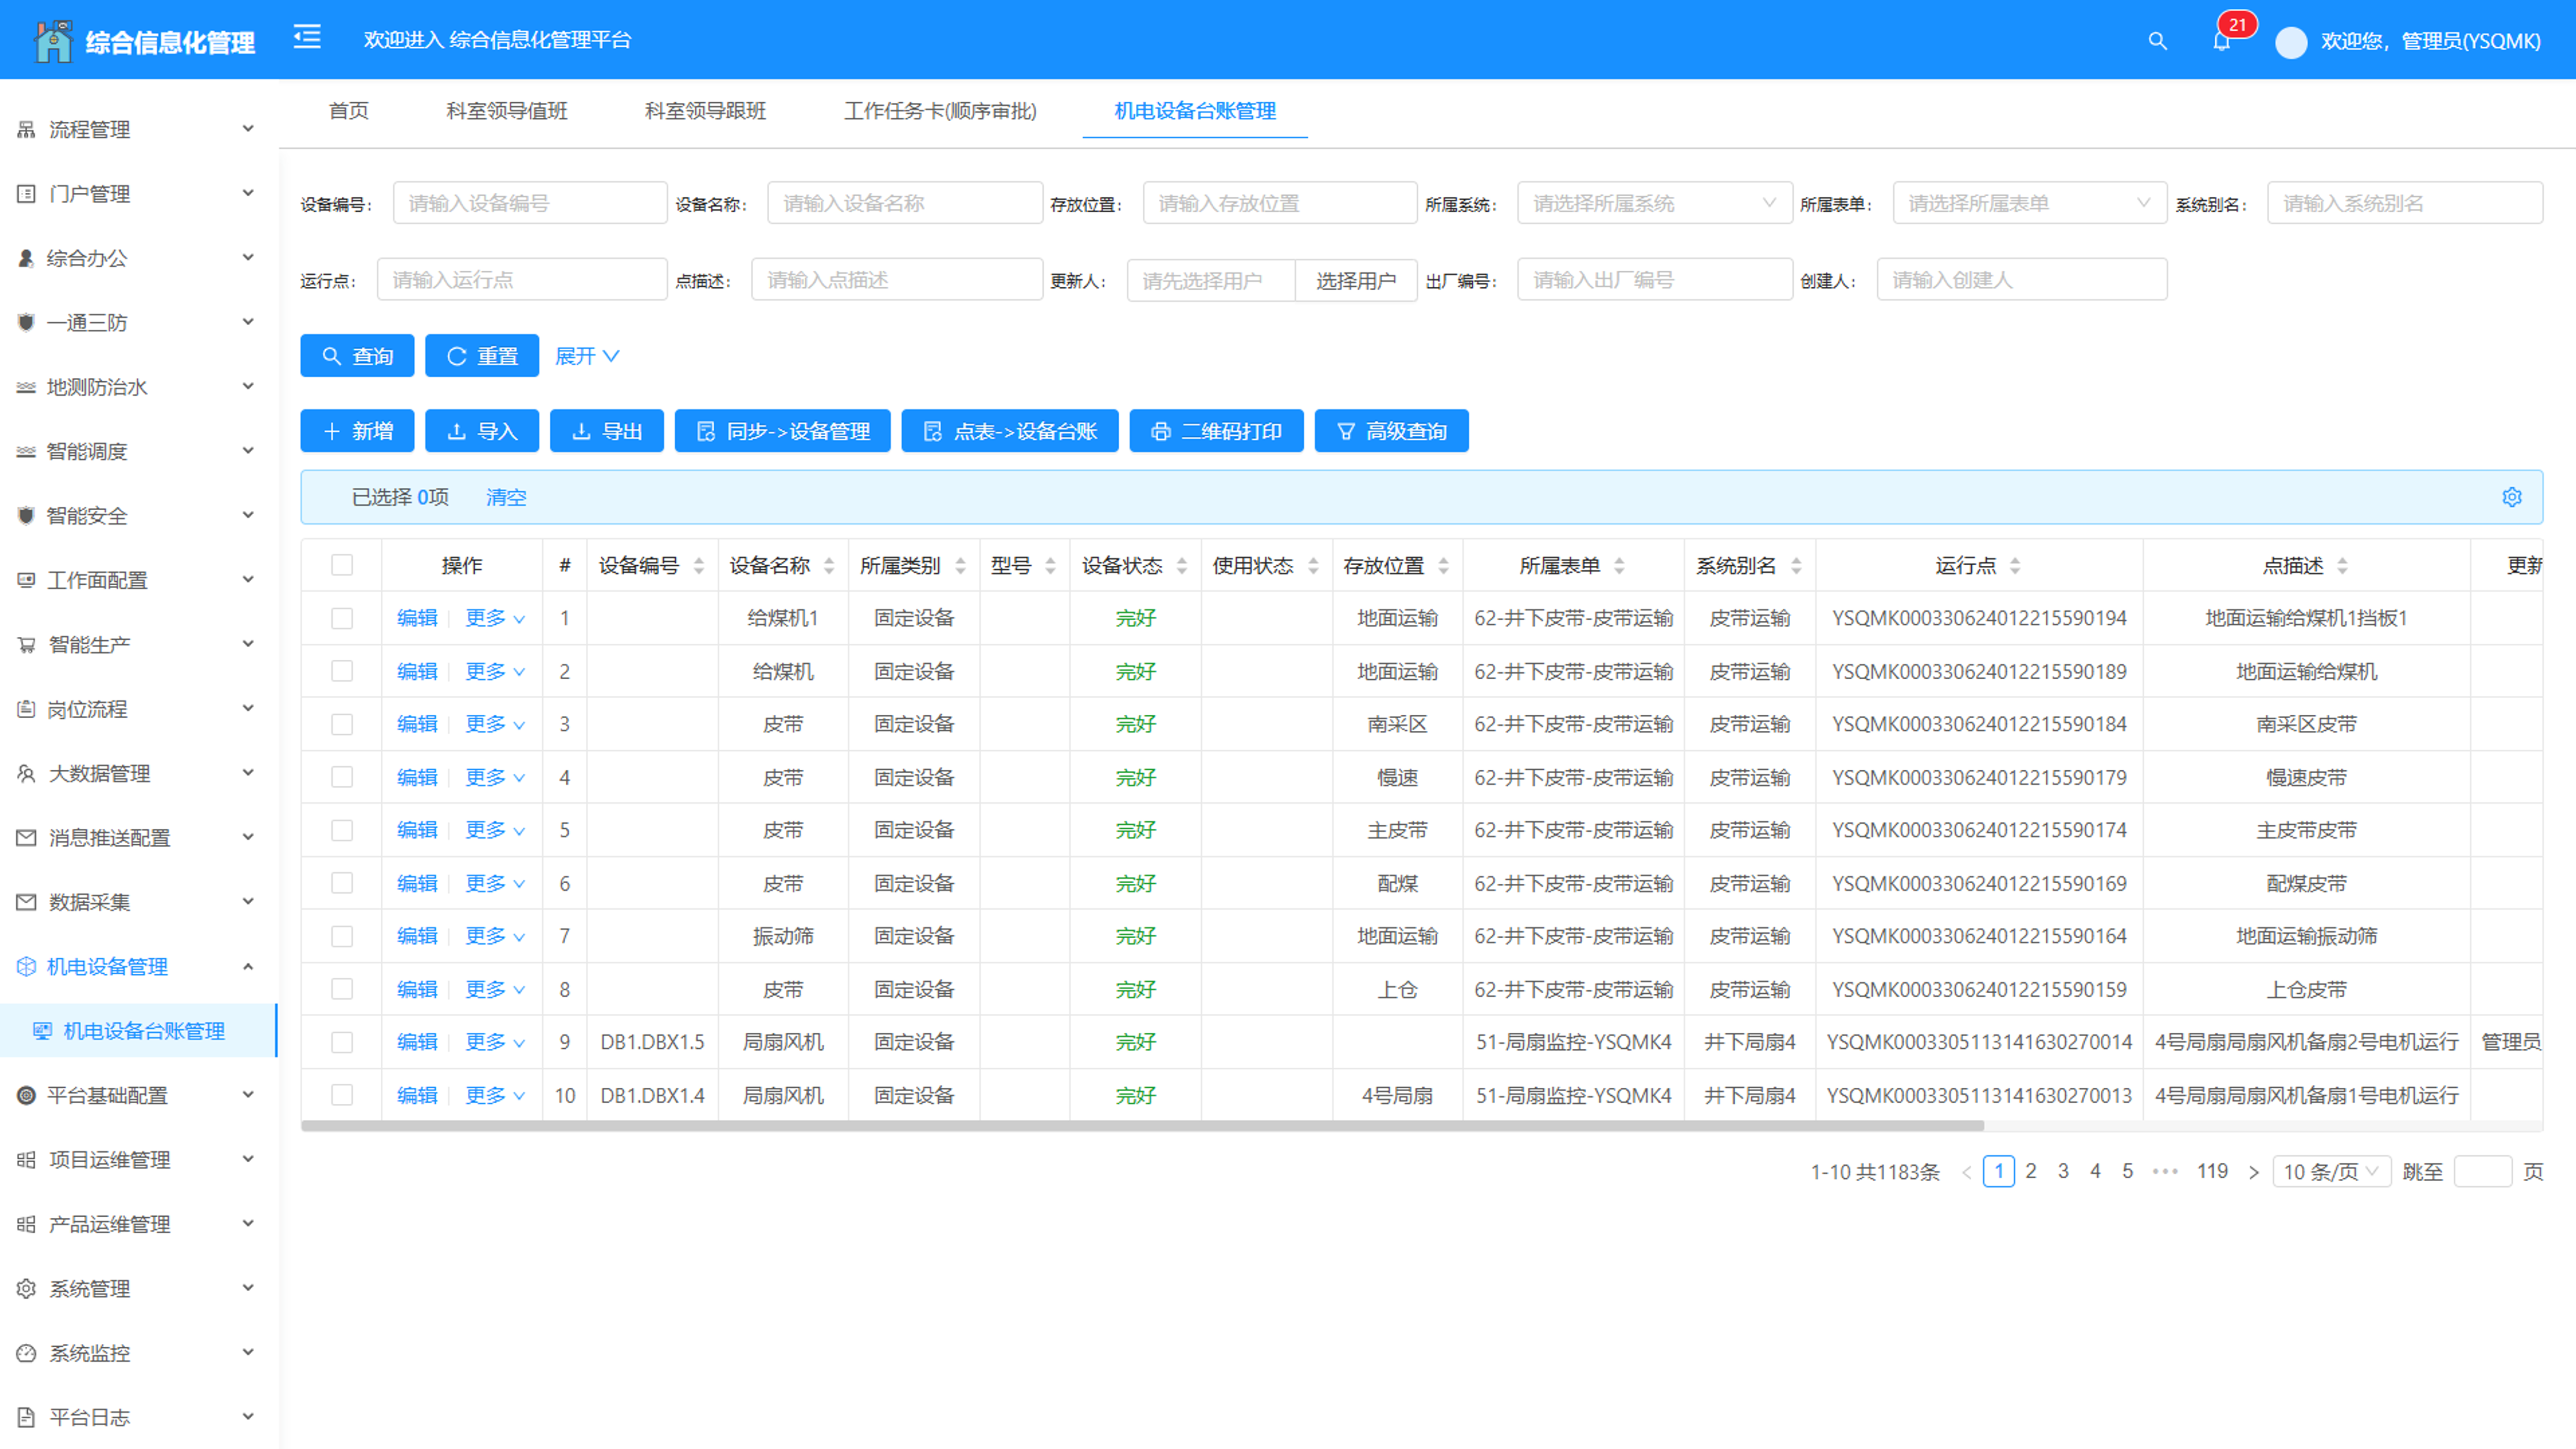The image size is (2576, 1449).
Task: Check the row 1 给煤机1 checkbox
Action: (x=342, y=618)
